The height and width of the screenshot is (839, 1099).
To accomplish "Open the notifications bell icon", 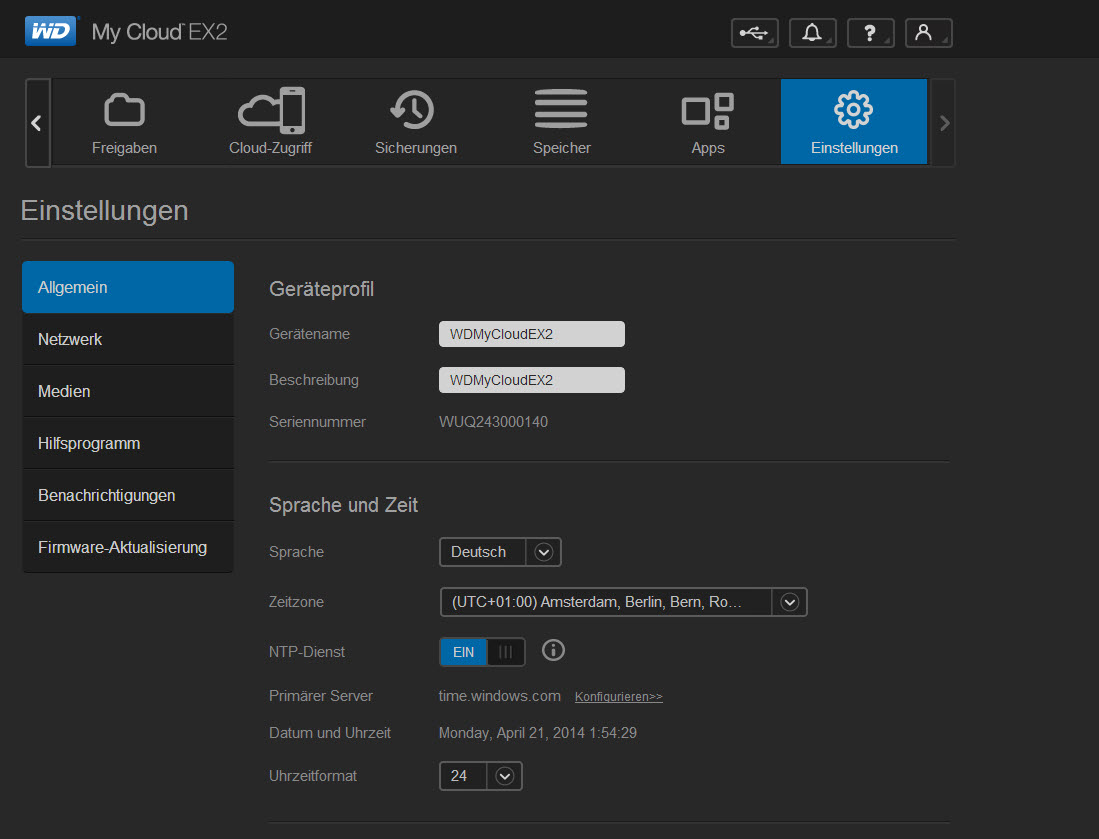I will 812,33.
